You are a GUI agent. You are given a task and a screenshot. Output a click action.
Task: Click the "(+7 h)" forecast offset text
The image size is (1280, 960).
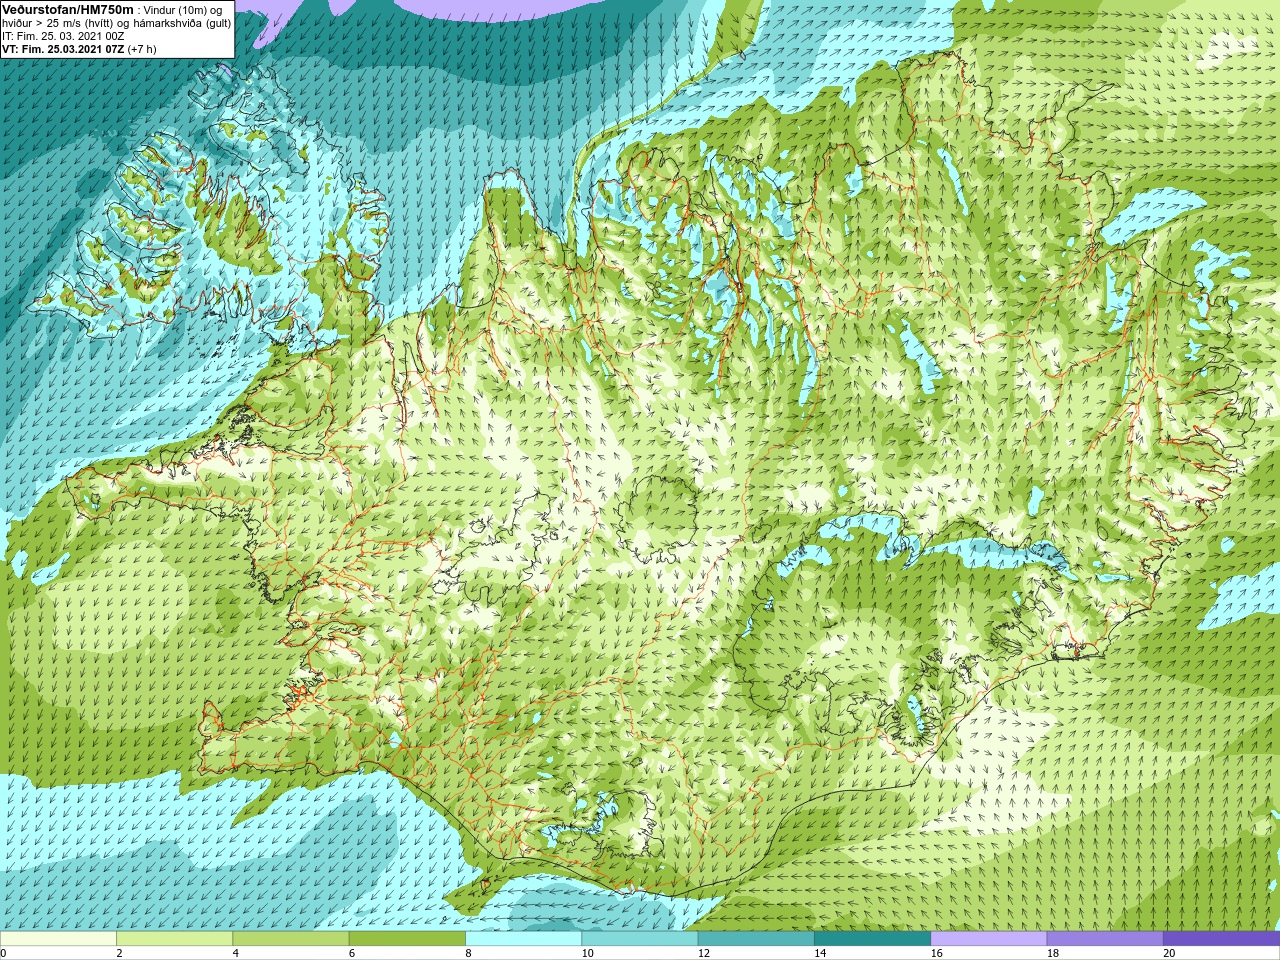pos(142,50)
